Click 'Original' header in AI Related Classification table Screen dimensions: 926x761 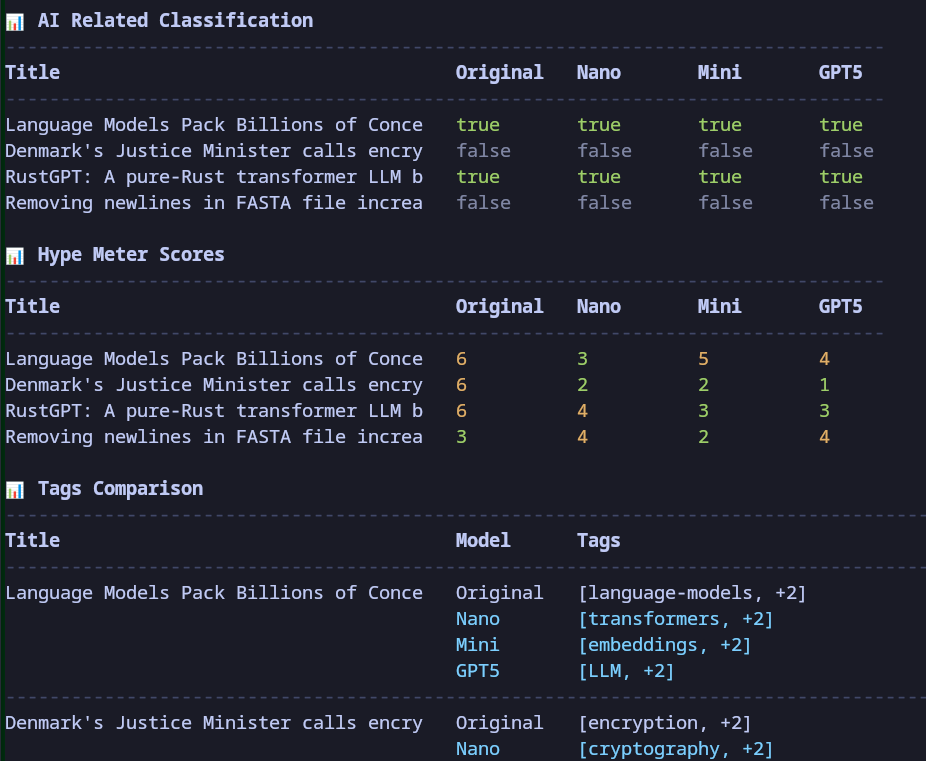click(x=499, y=73)
